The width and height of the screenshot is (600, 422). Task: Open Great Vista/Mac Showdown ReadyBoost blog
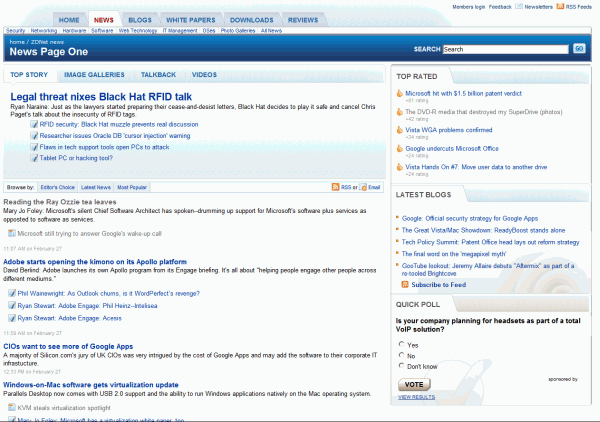483,230
